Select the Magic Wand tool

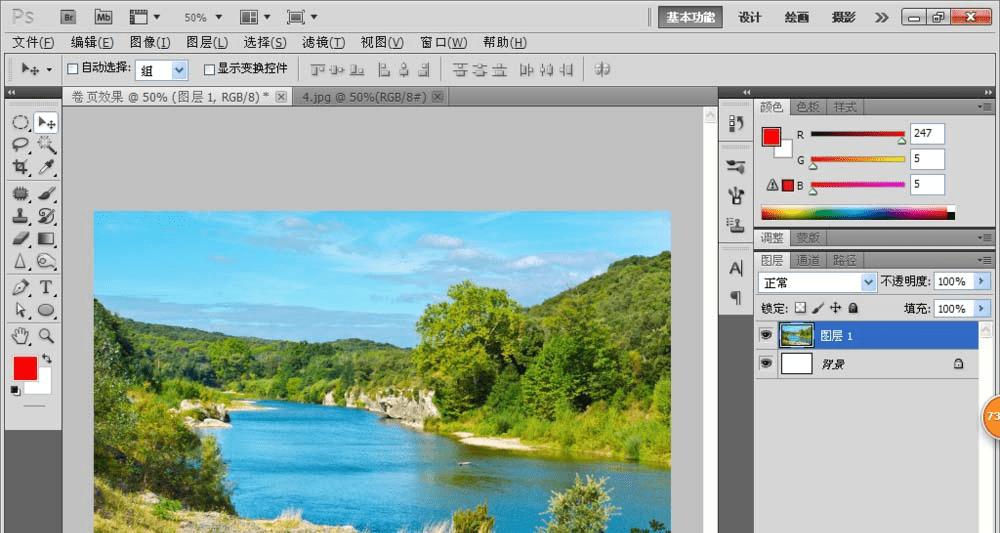tap(46, 145)
